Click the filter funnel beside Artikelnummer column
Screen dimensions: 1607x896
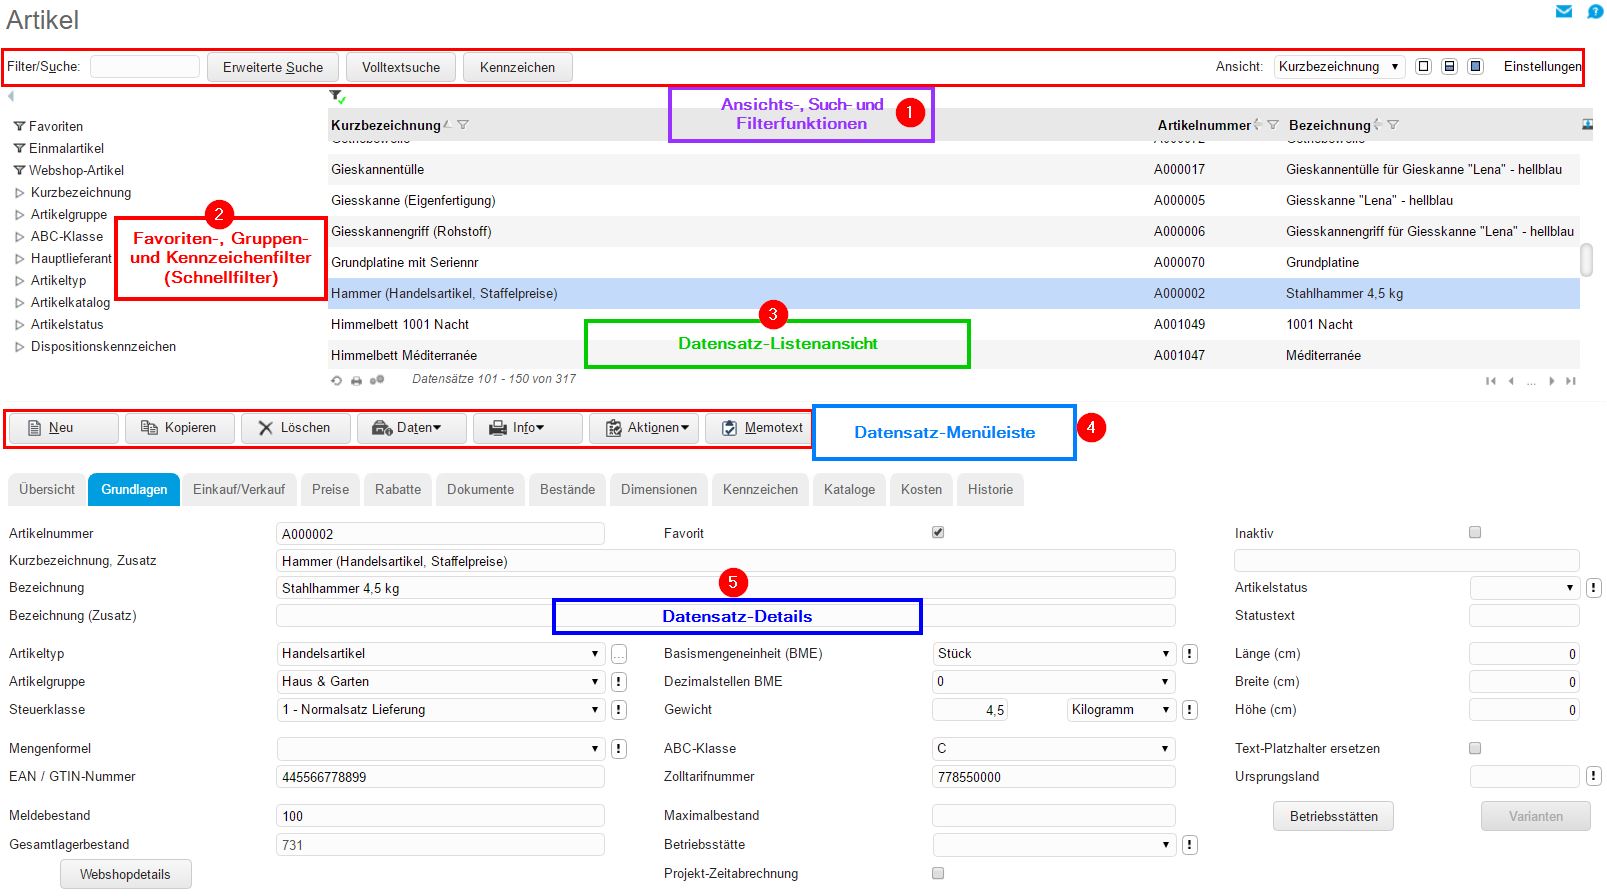[x=1273, y=125]
